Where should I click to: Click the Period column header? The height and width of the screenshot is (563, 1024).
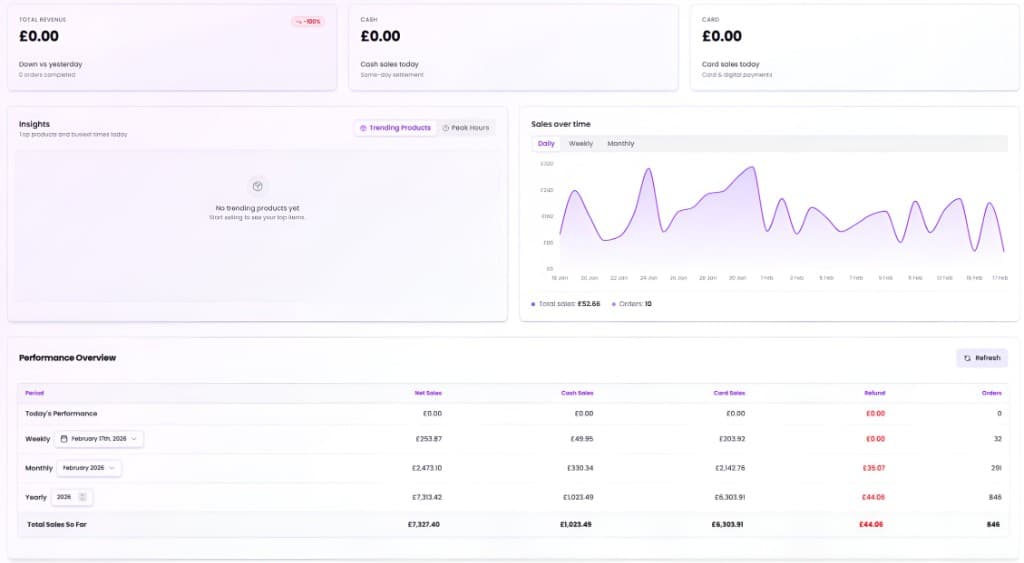[35, 393]
